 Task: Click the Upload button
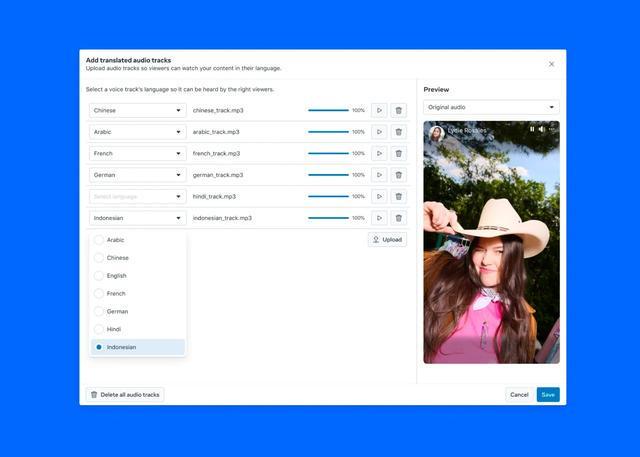pyautogui.click(x=387, y=240)
